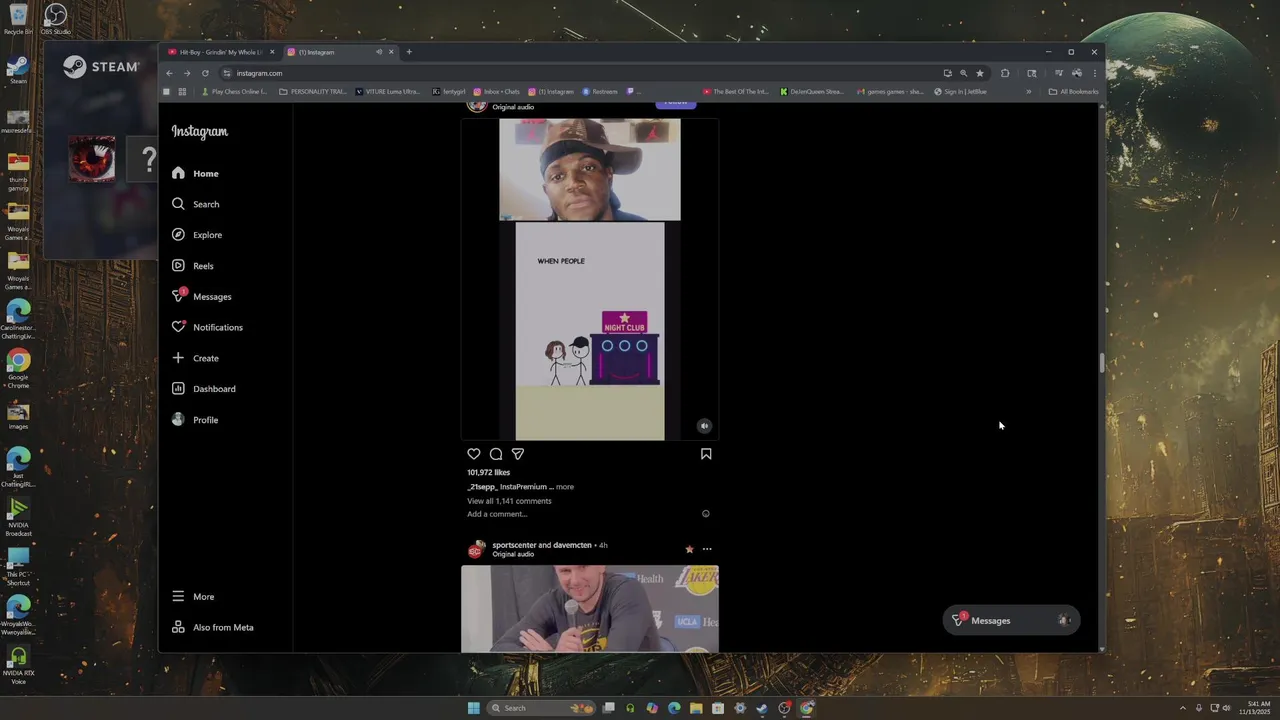Open the Windows Start menu
The width and height of the screenshot is (1280, 720).
click(473, 708)
